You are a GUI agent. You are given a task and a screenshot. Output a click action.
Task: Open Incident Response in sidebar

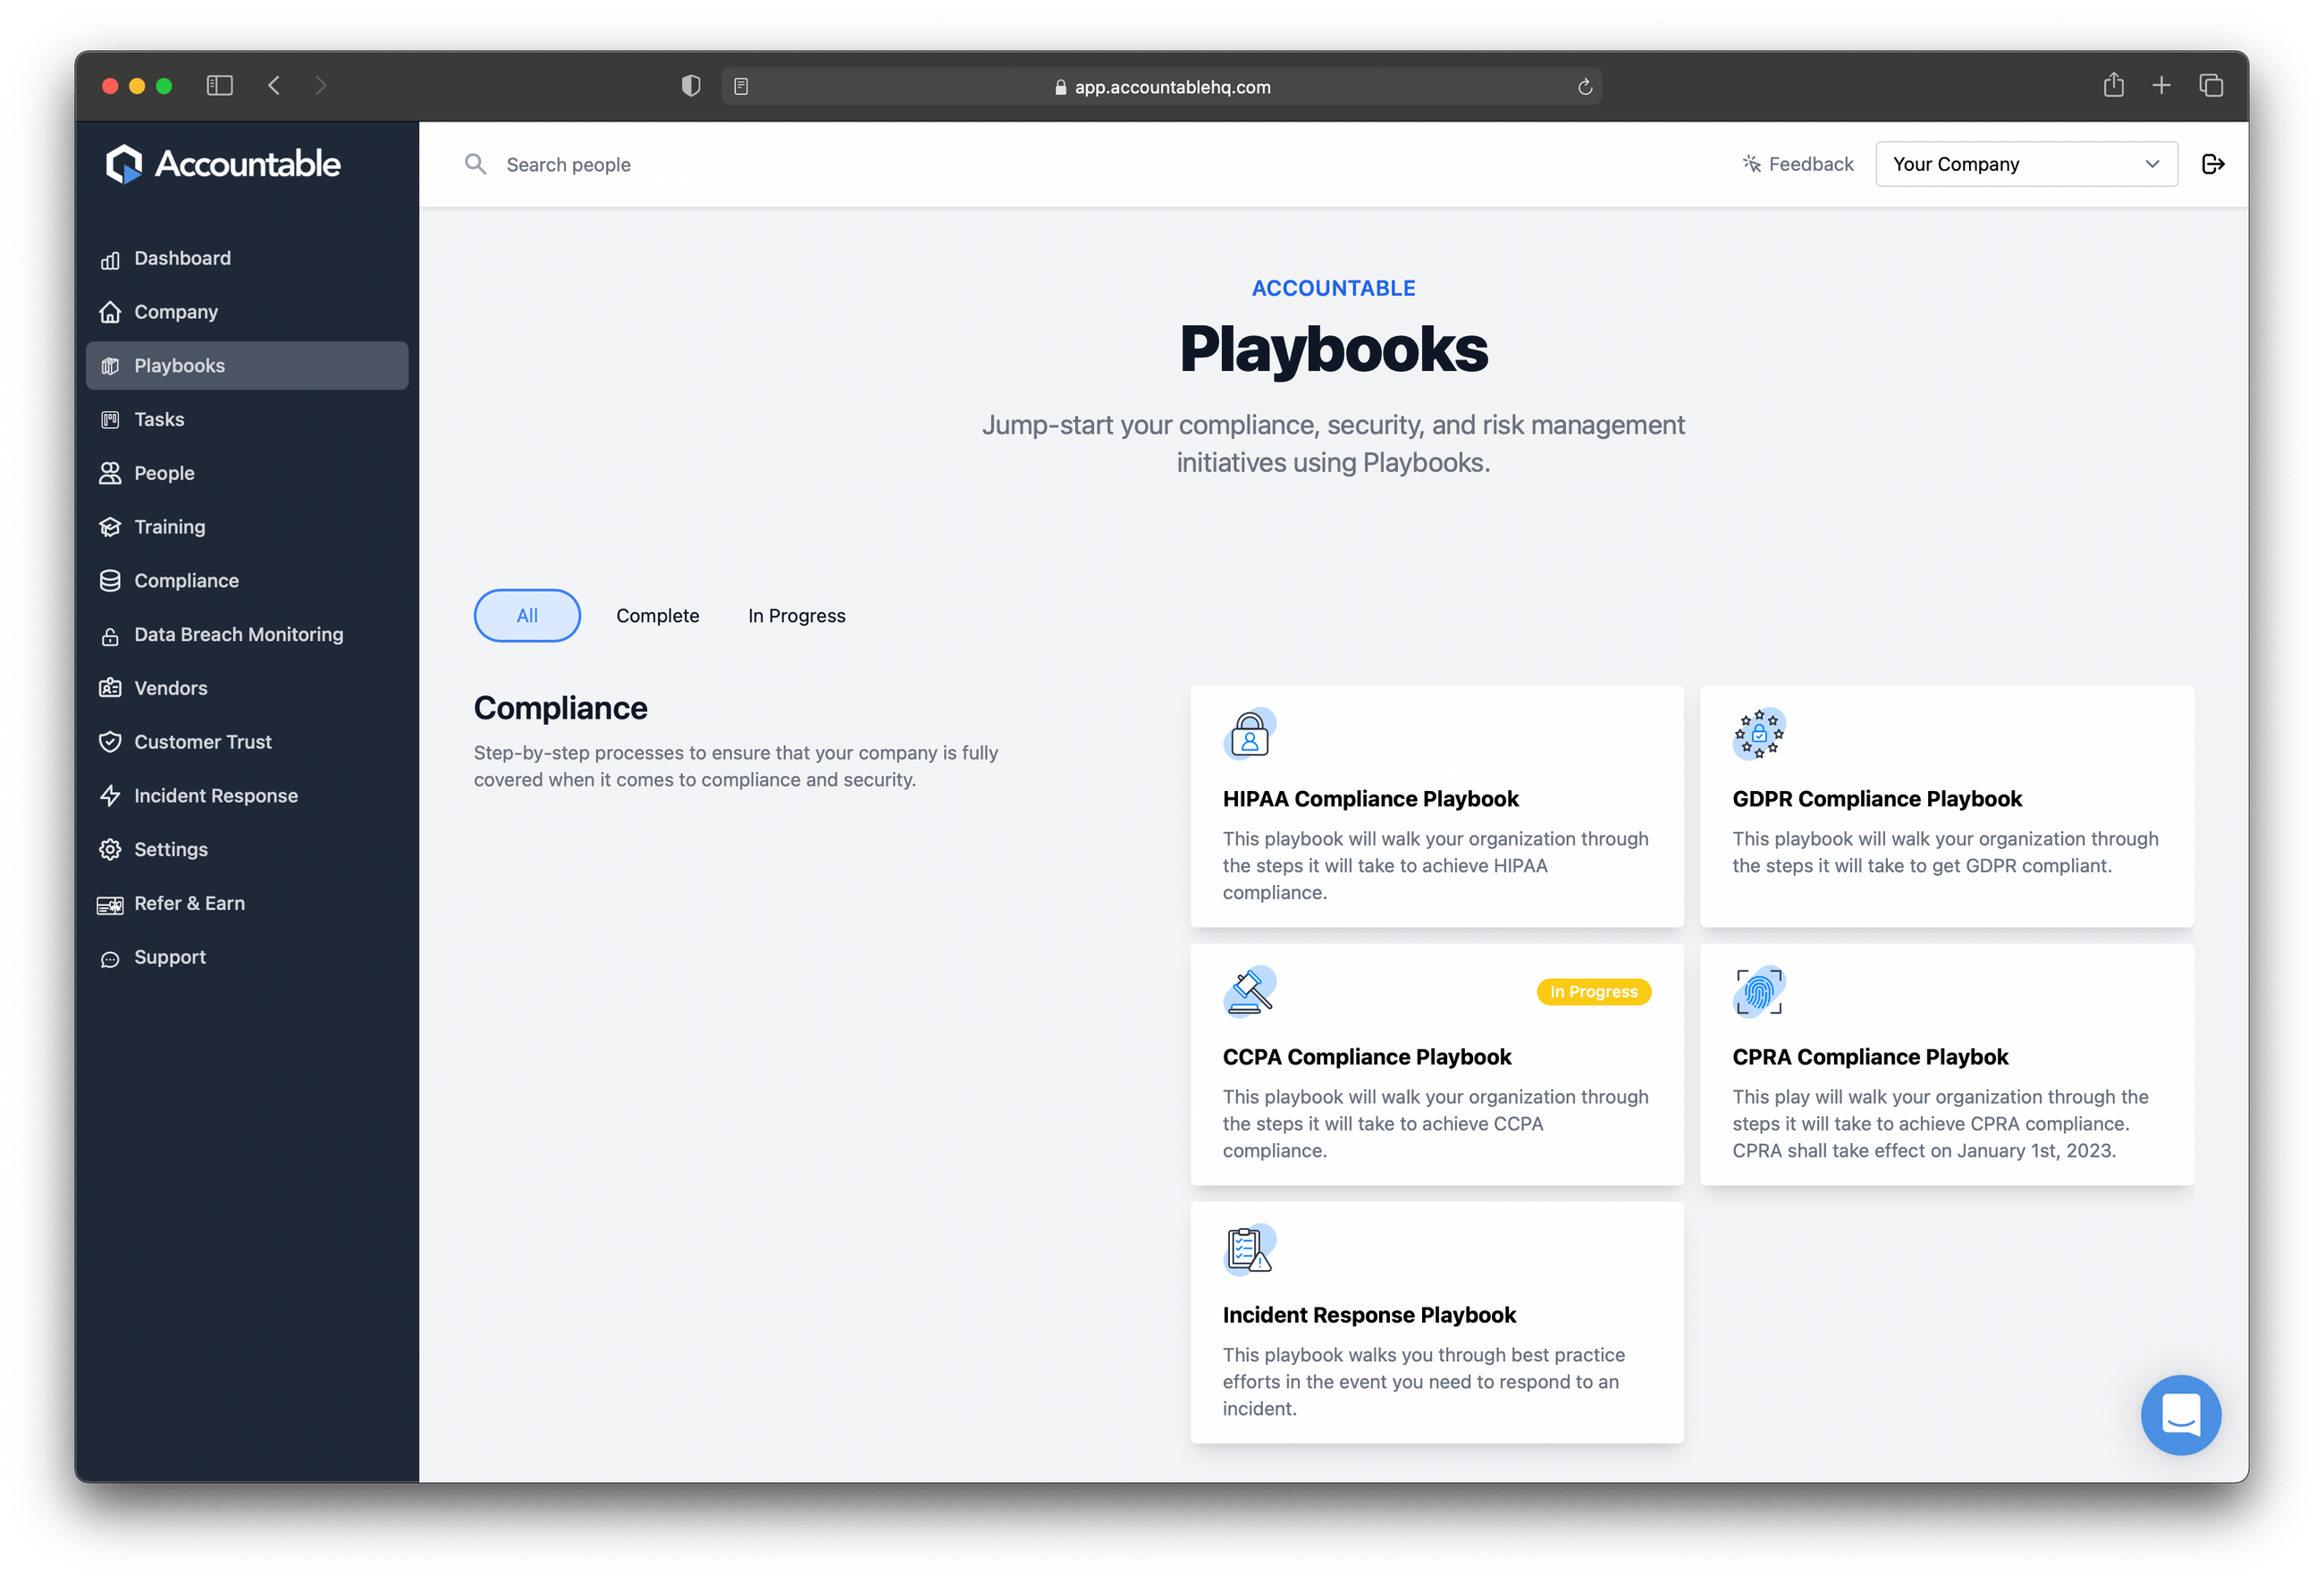[x=246, y=796]
